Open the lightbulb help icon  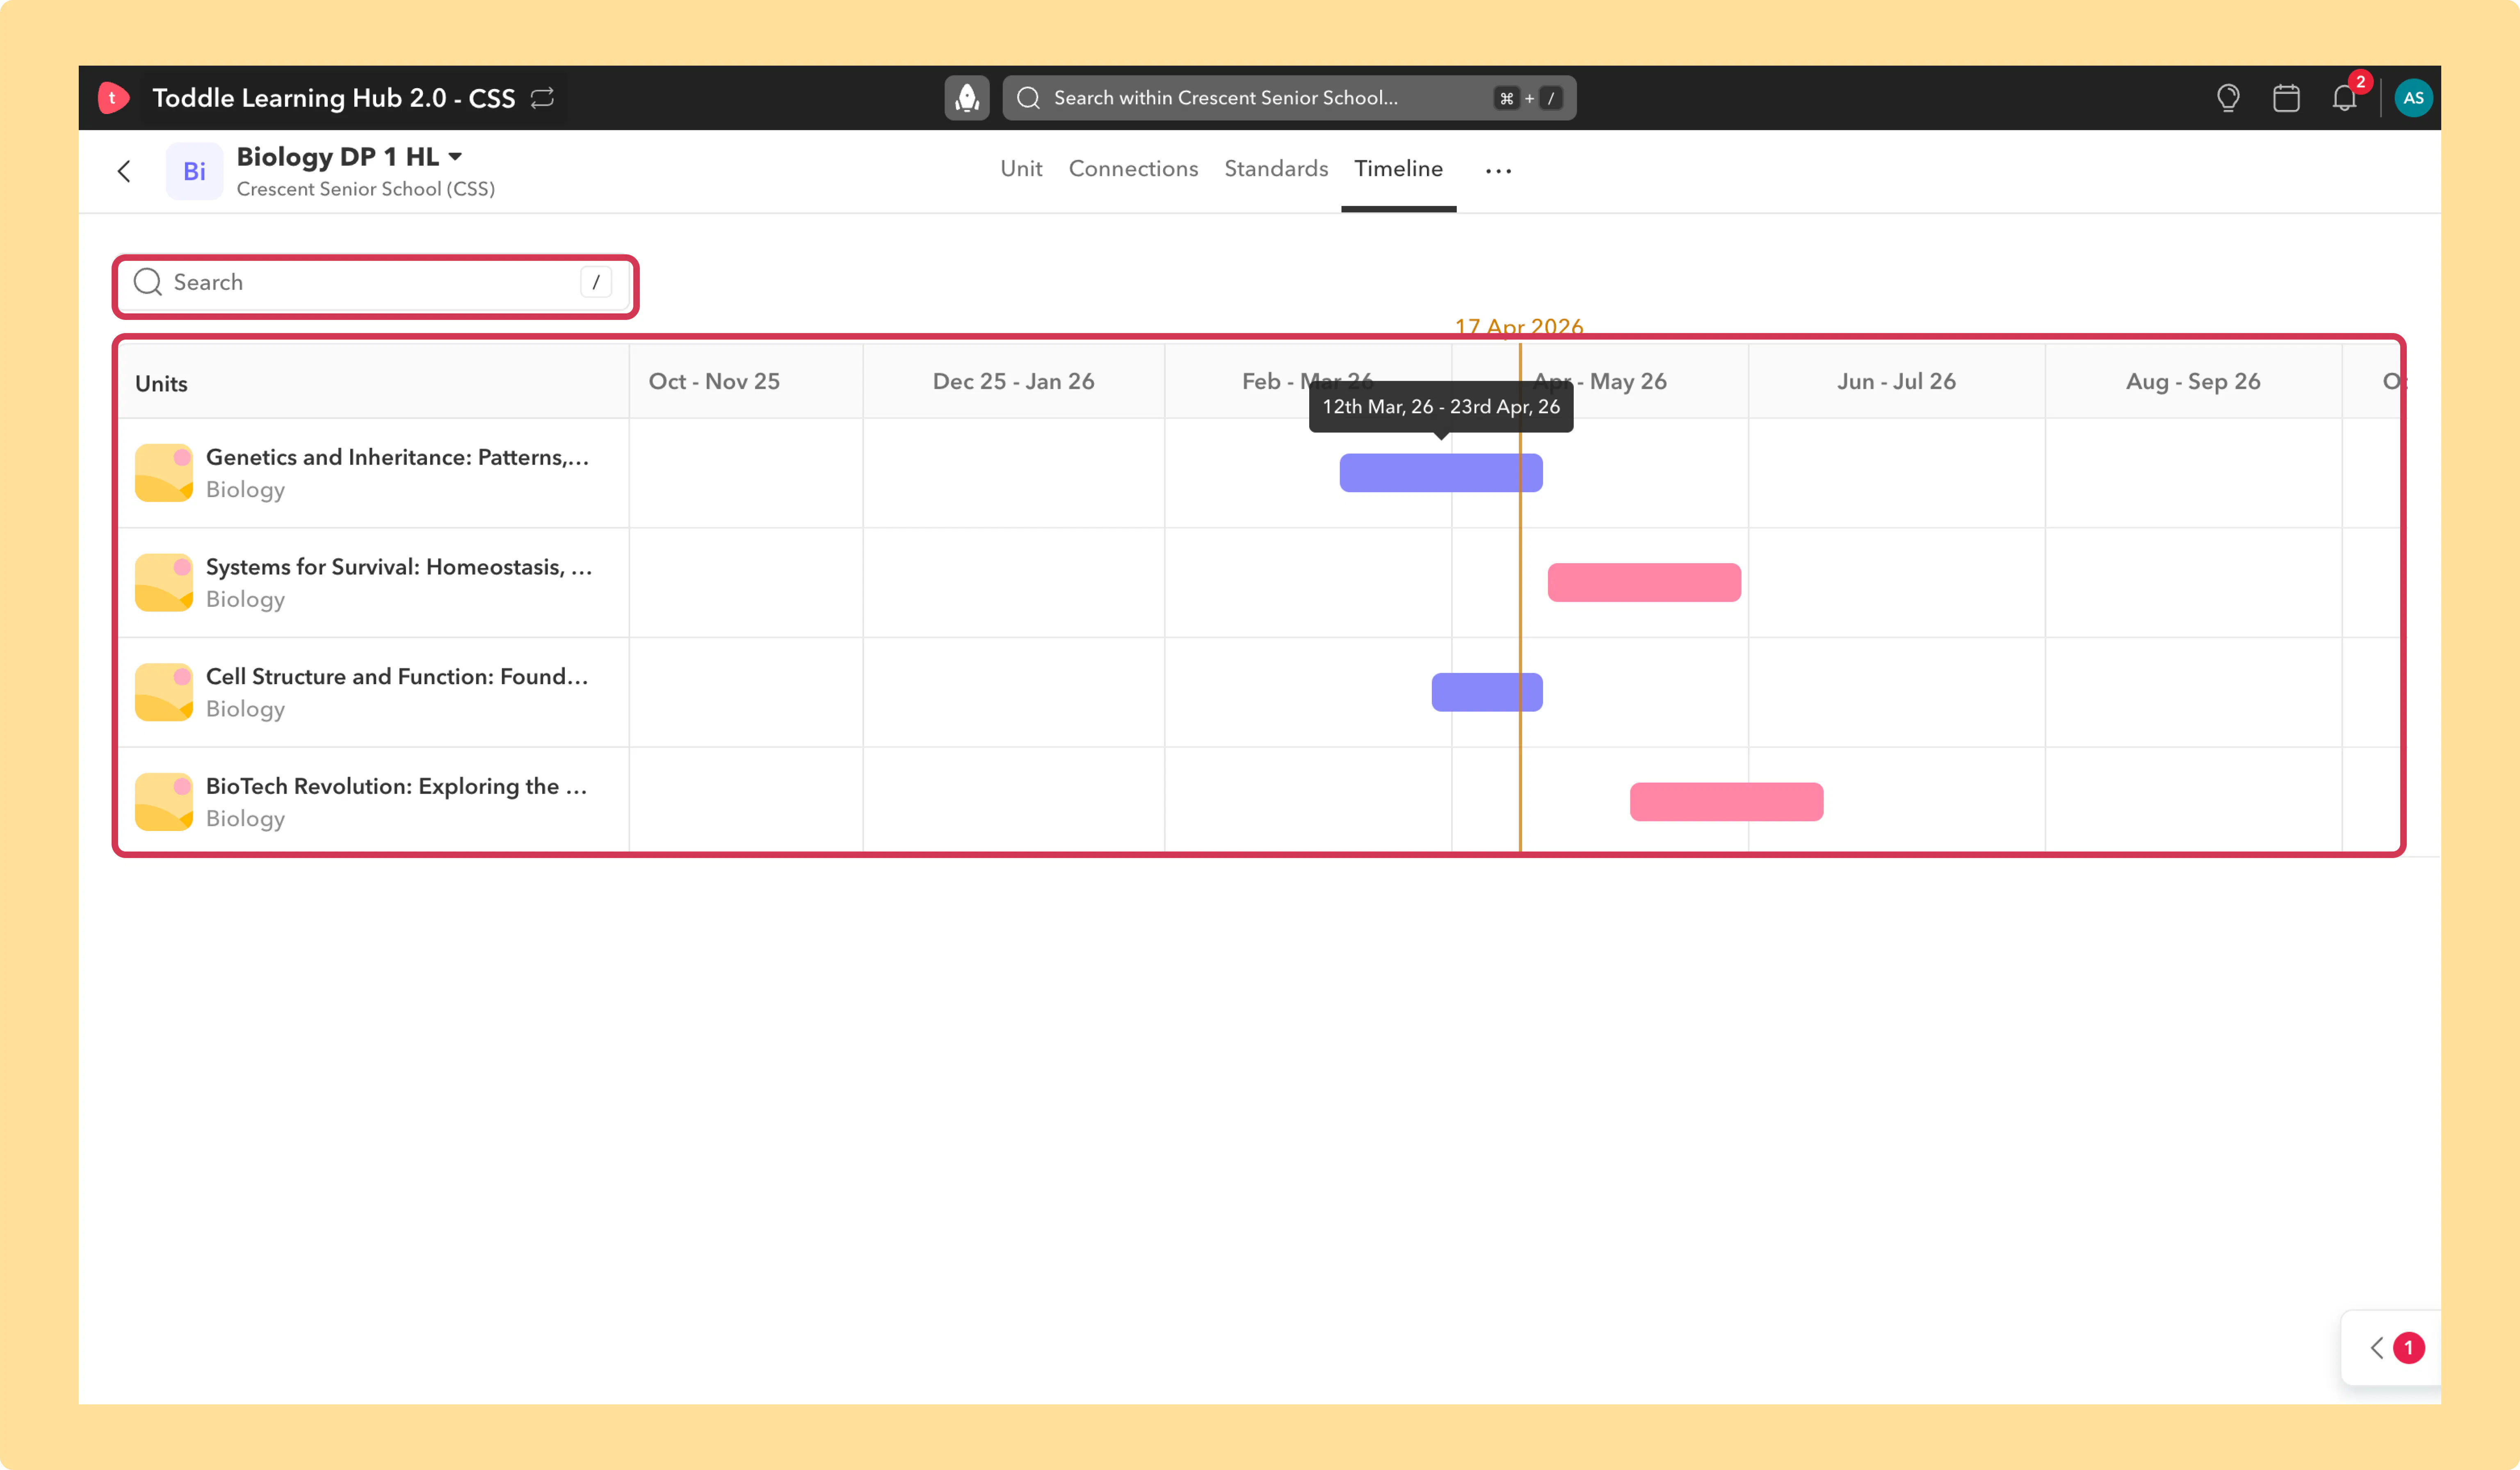click(2228, 98)
